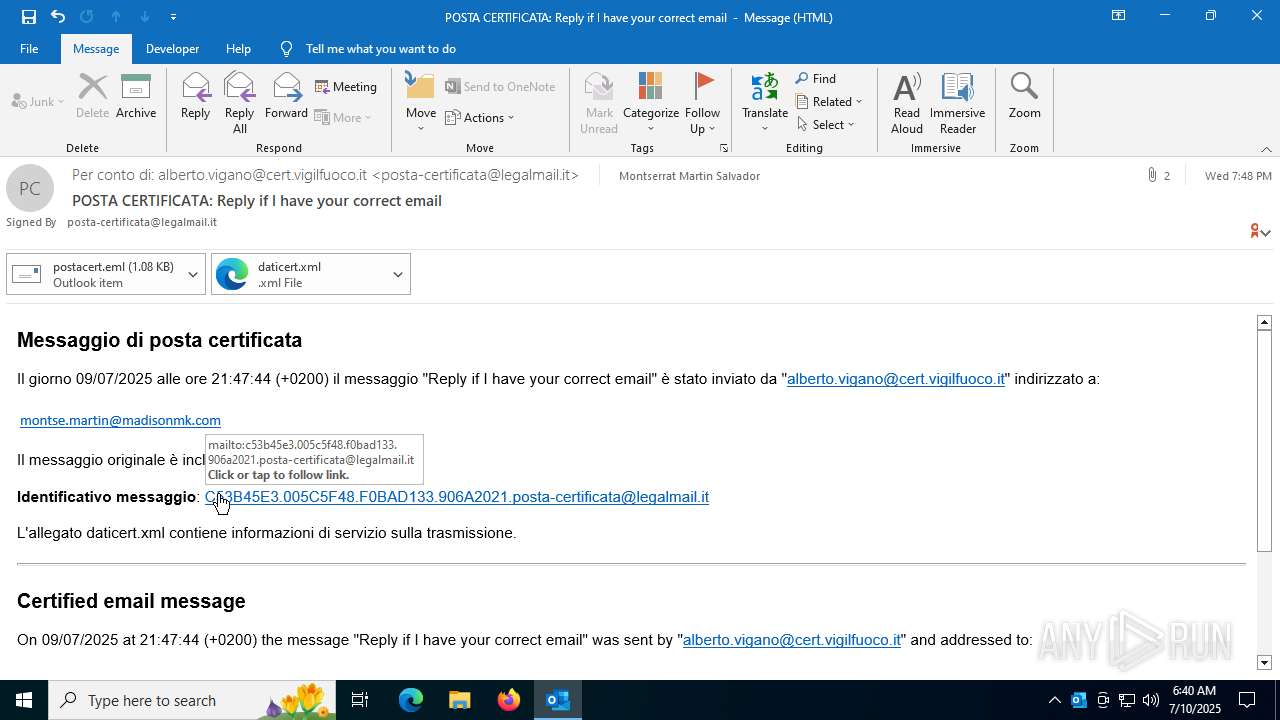Click the Reply All button
Viewport: 1280px width, 720px height.
pos(240,103)
